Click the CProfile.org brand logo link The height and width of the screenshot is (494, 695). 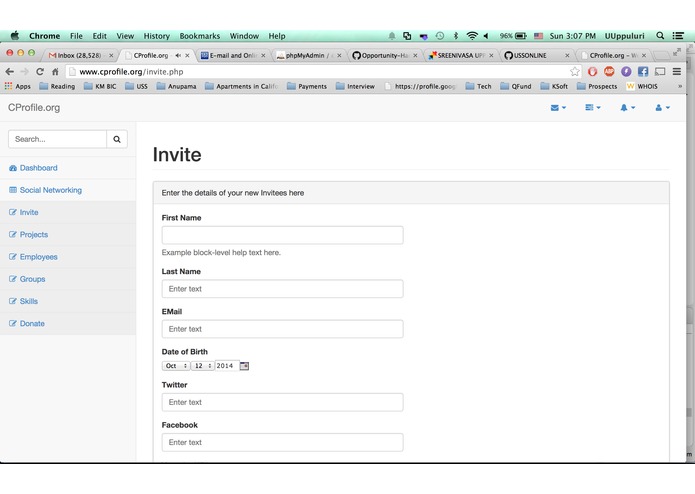point(34,108)
